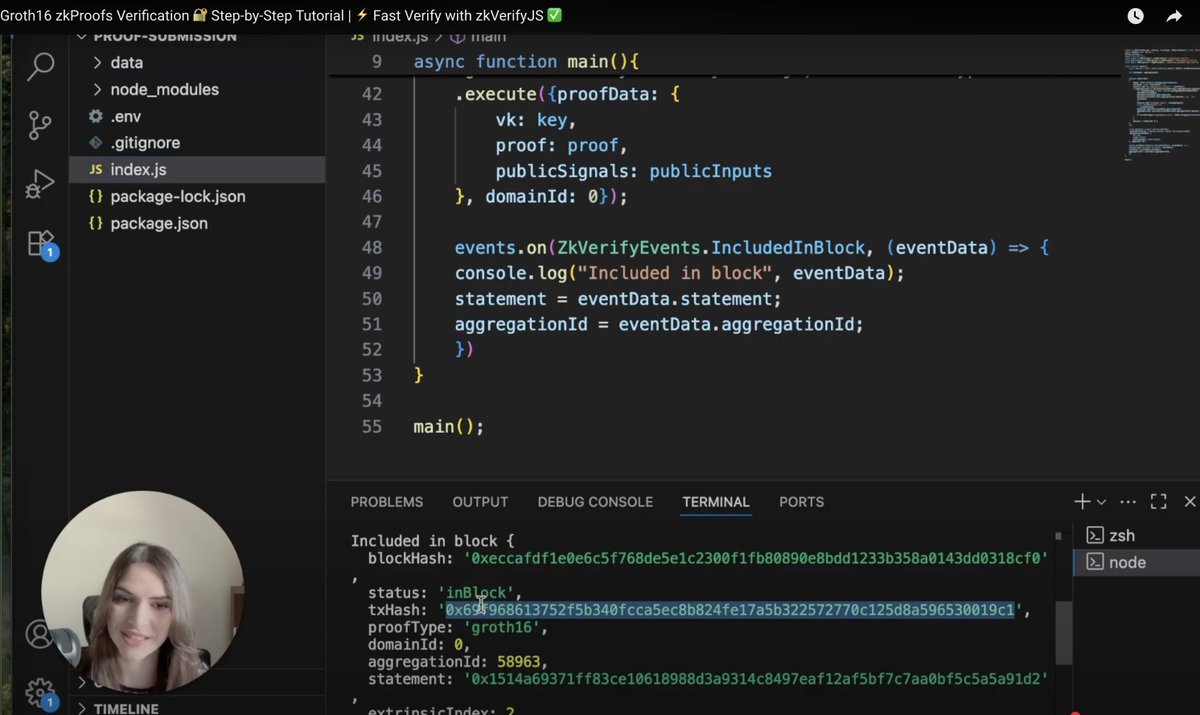
Task: Click domainId: 0 on line 46
Action: [541, 197]
